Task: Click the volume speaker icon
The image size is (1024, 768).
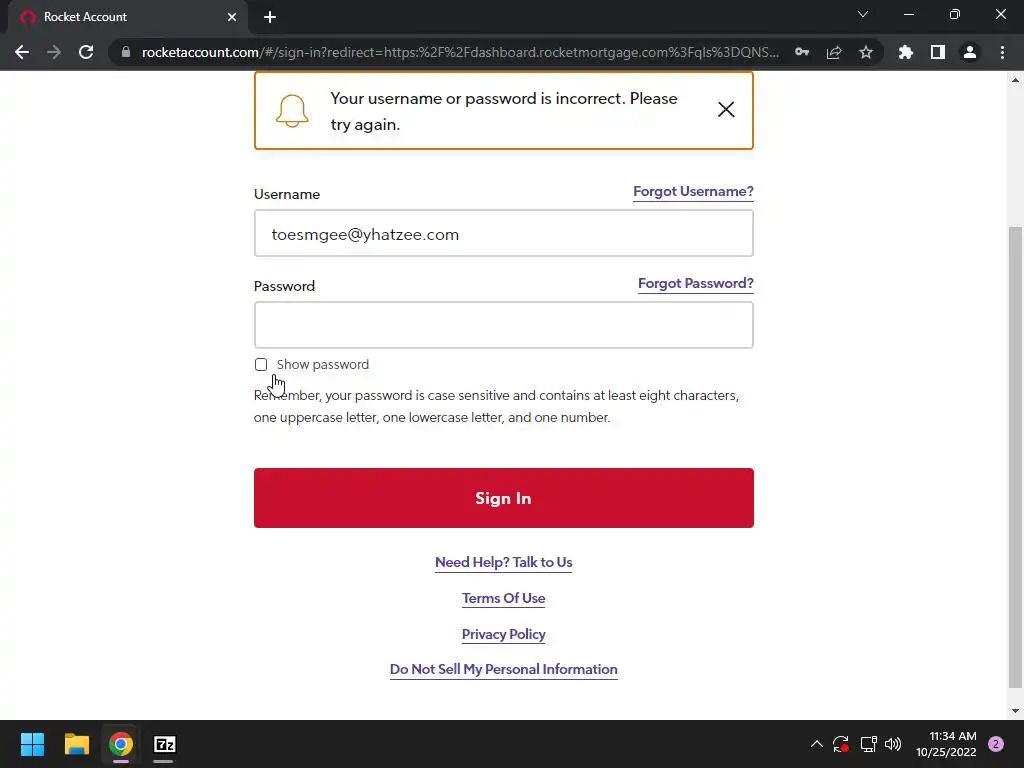Action: [x=893, y=744]
